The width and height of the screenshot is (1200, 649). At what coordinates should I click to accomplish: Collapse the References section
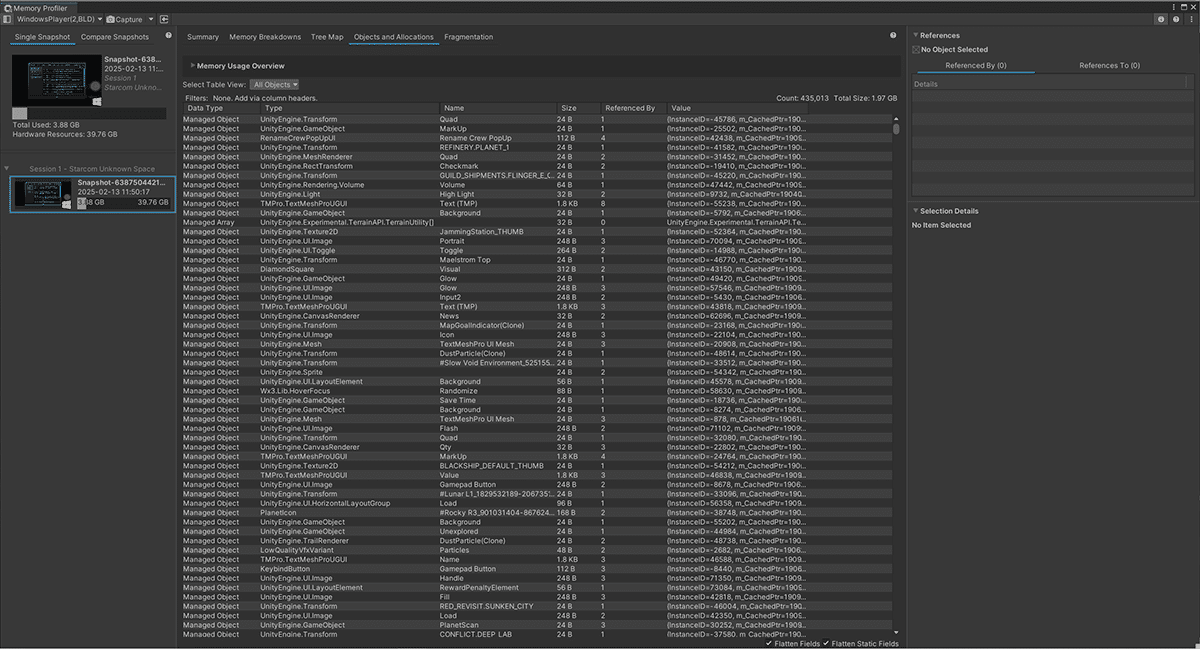915,35
